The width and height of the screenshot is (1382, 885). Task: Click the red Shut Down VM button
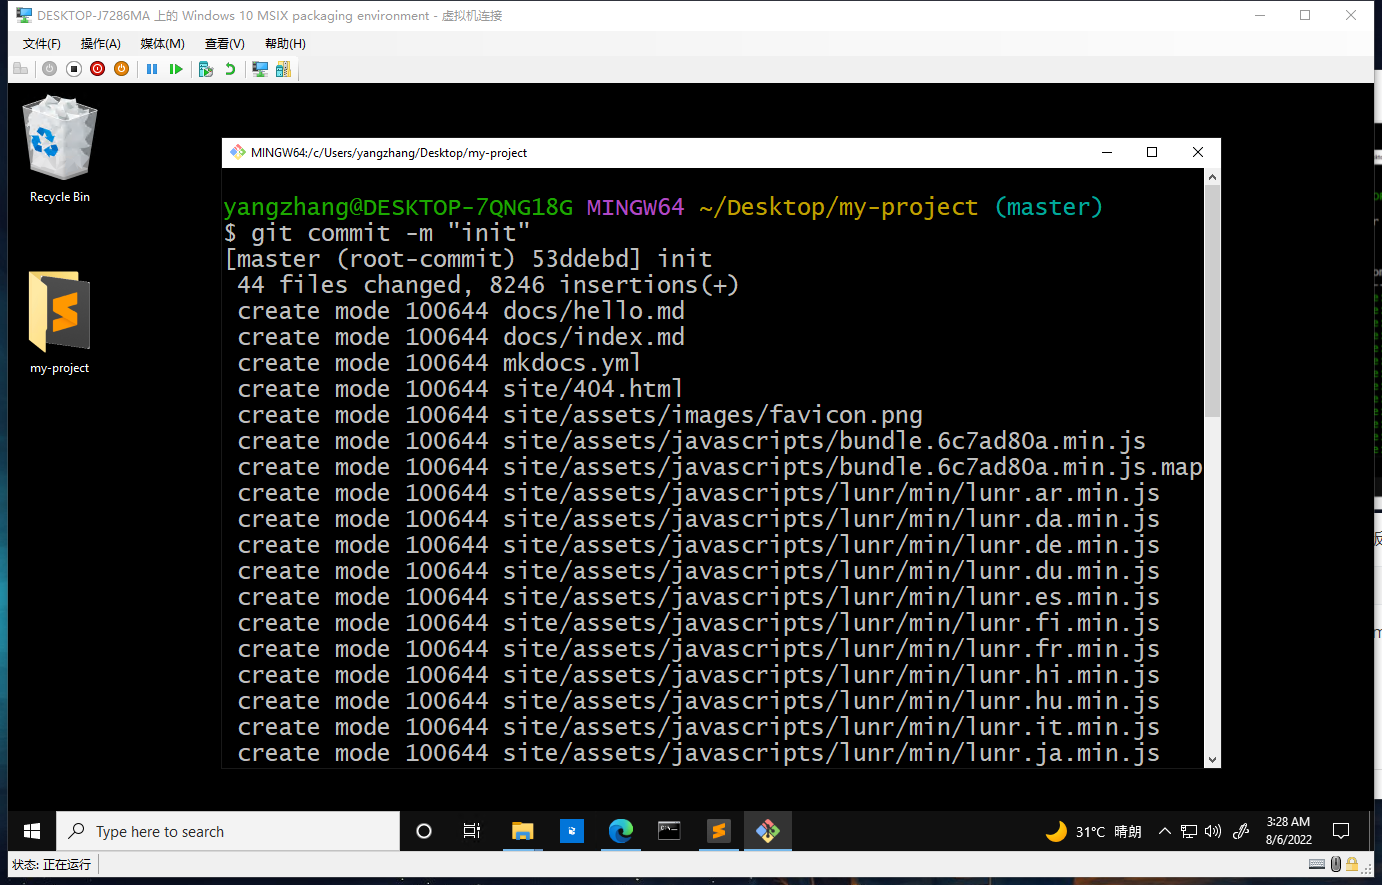click(97, 69)
